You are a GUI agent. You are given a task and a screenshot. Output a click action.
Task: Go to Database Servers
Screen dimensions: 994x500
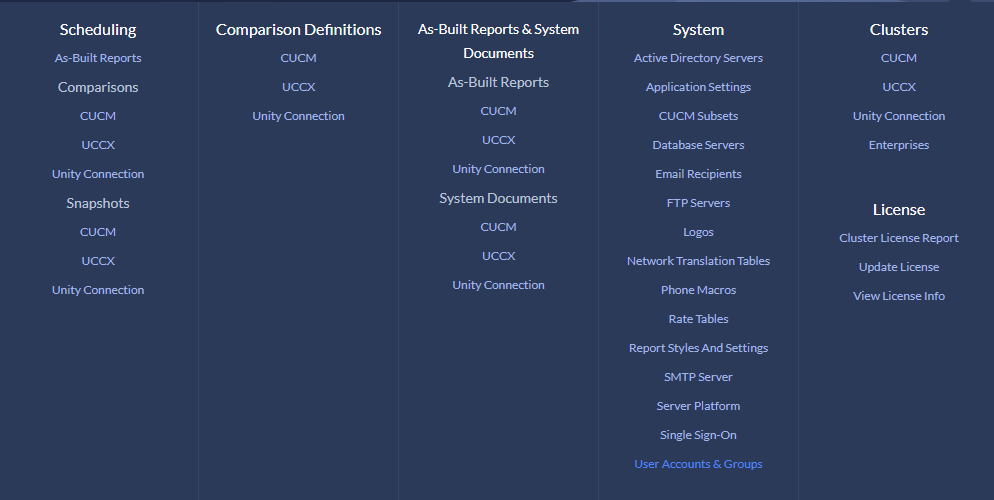[x=698, y=145]
